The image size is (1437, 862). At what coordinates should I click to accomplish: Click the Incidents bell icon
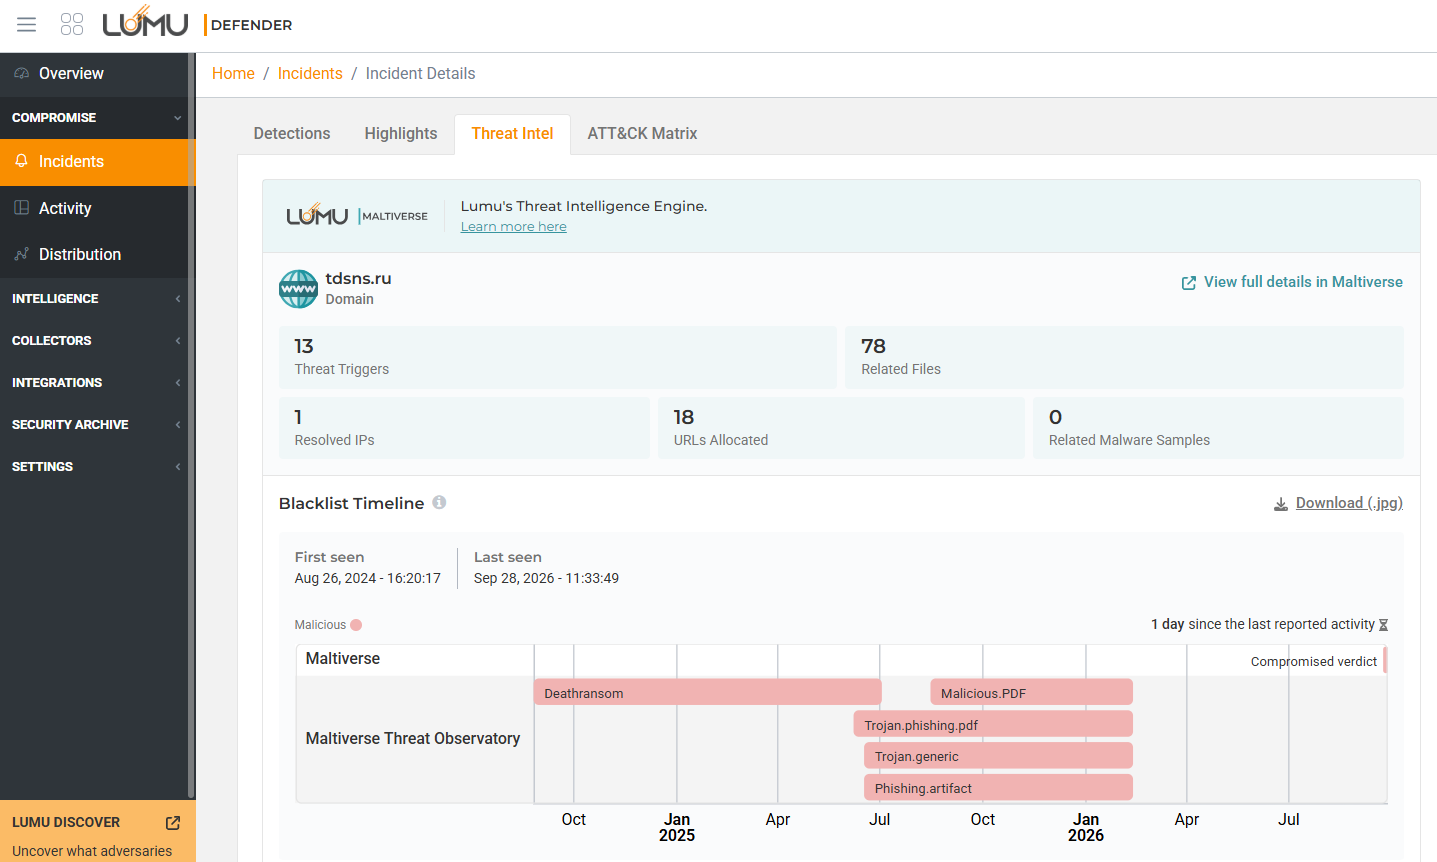click(x=21, y=161)
